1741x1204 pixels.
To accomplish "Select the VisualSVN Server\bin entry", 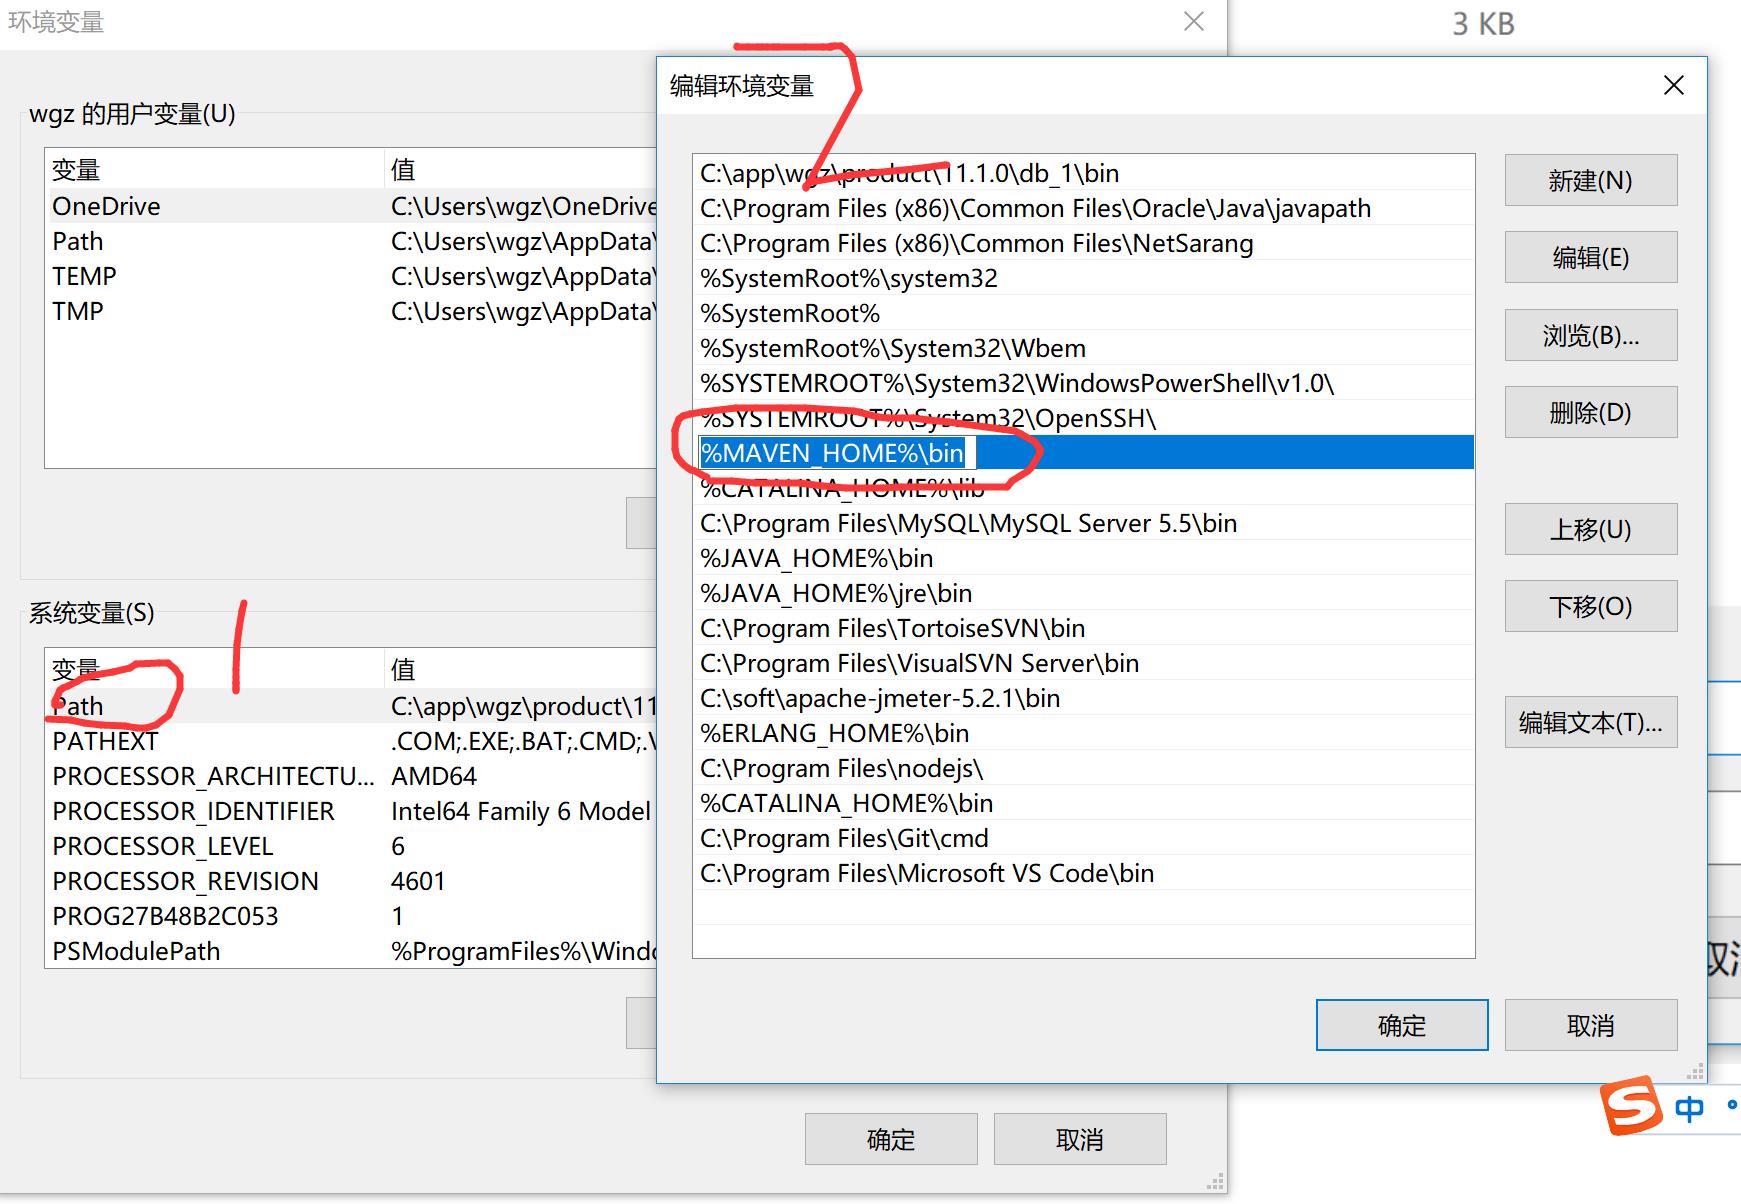I will (1083, 663).
